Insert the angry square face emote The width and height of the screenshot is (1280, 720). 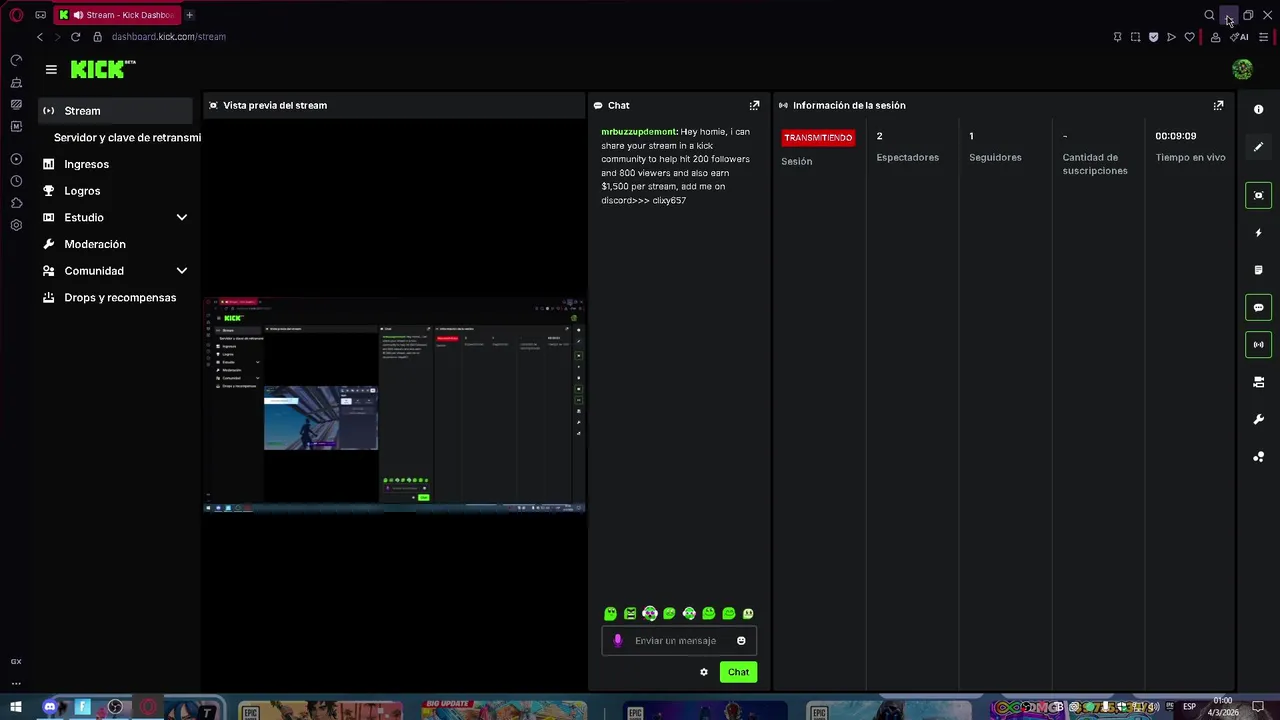click(630, 613)
